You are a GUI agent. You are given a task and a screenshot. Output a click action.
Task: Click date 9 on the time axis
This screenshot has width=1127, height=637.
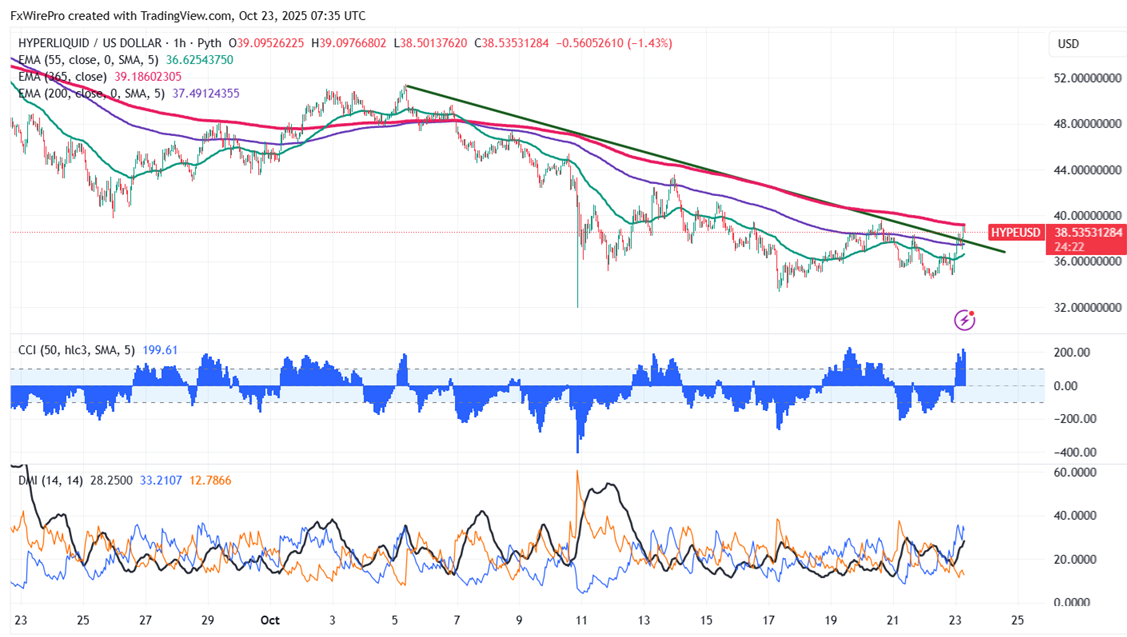pyautogui.click(x=519, y=620)
